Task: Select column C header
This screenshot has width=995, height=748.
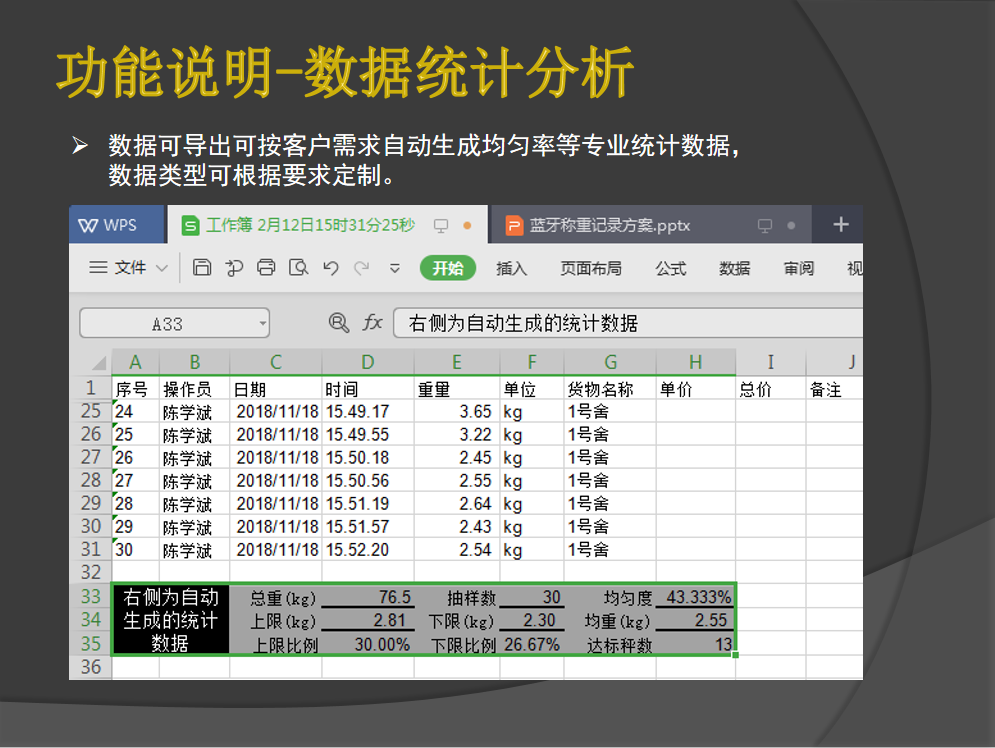Action: pos(275,362)
